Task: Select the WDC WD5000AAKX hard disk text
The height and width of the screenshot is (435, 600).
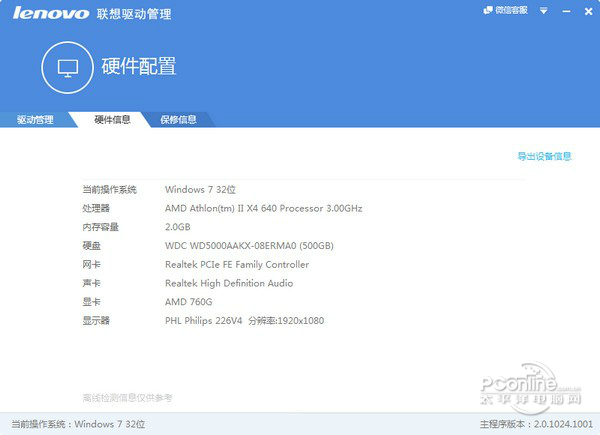Action: pyautogui.click(x=249, y=246)
